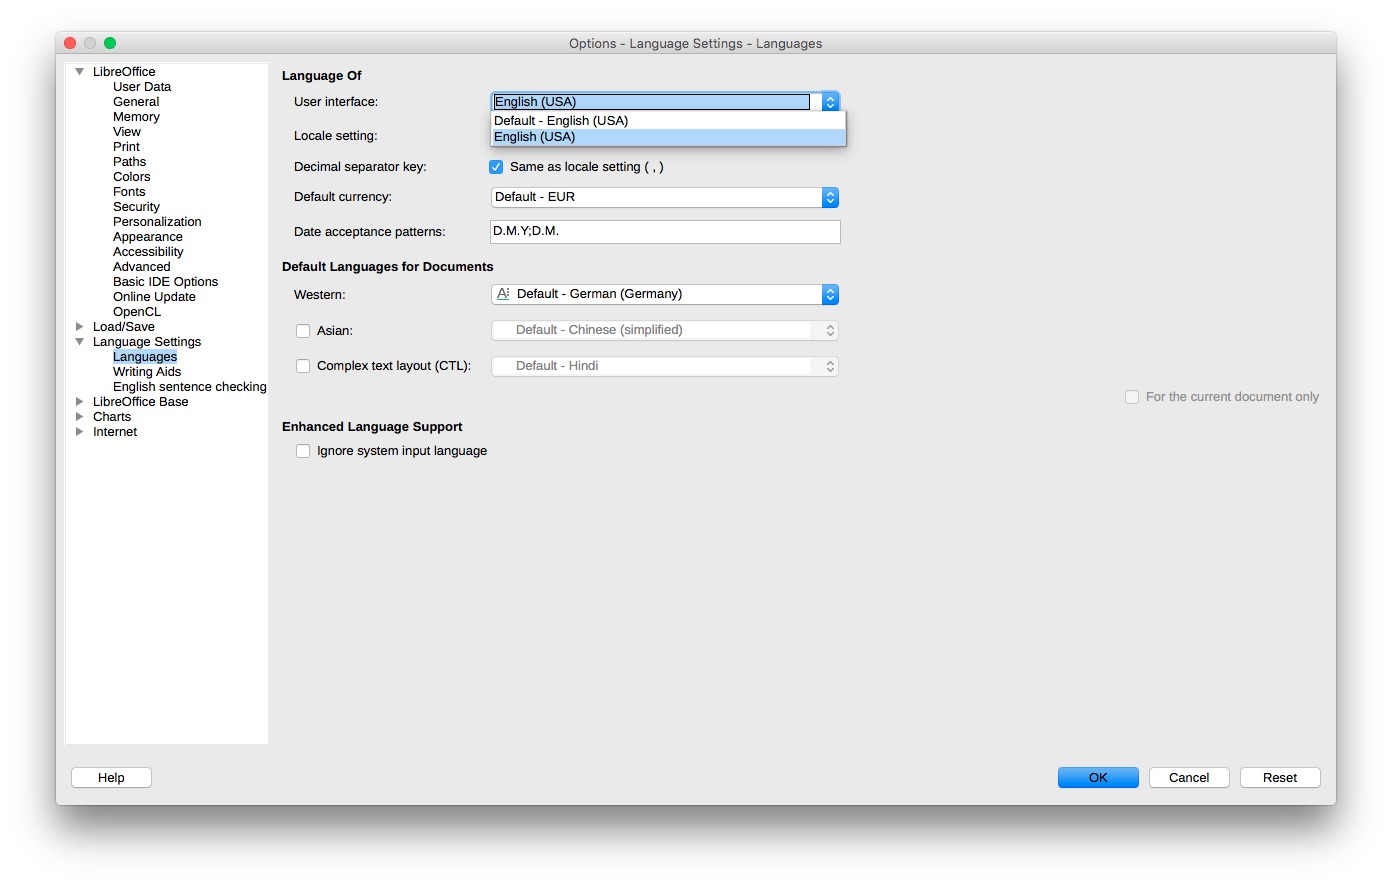Click the Reset button
The image size is (1392, 885).
(1280, 778)
